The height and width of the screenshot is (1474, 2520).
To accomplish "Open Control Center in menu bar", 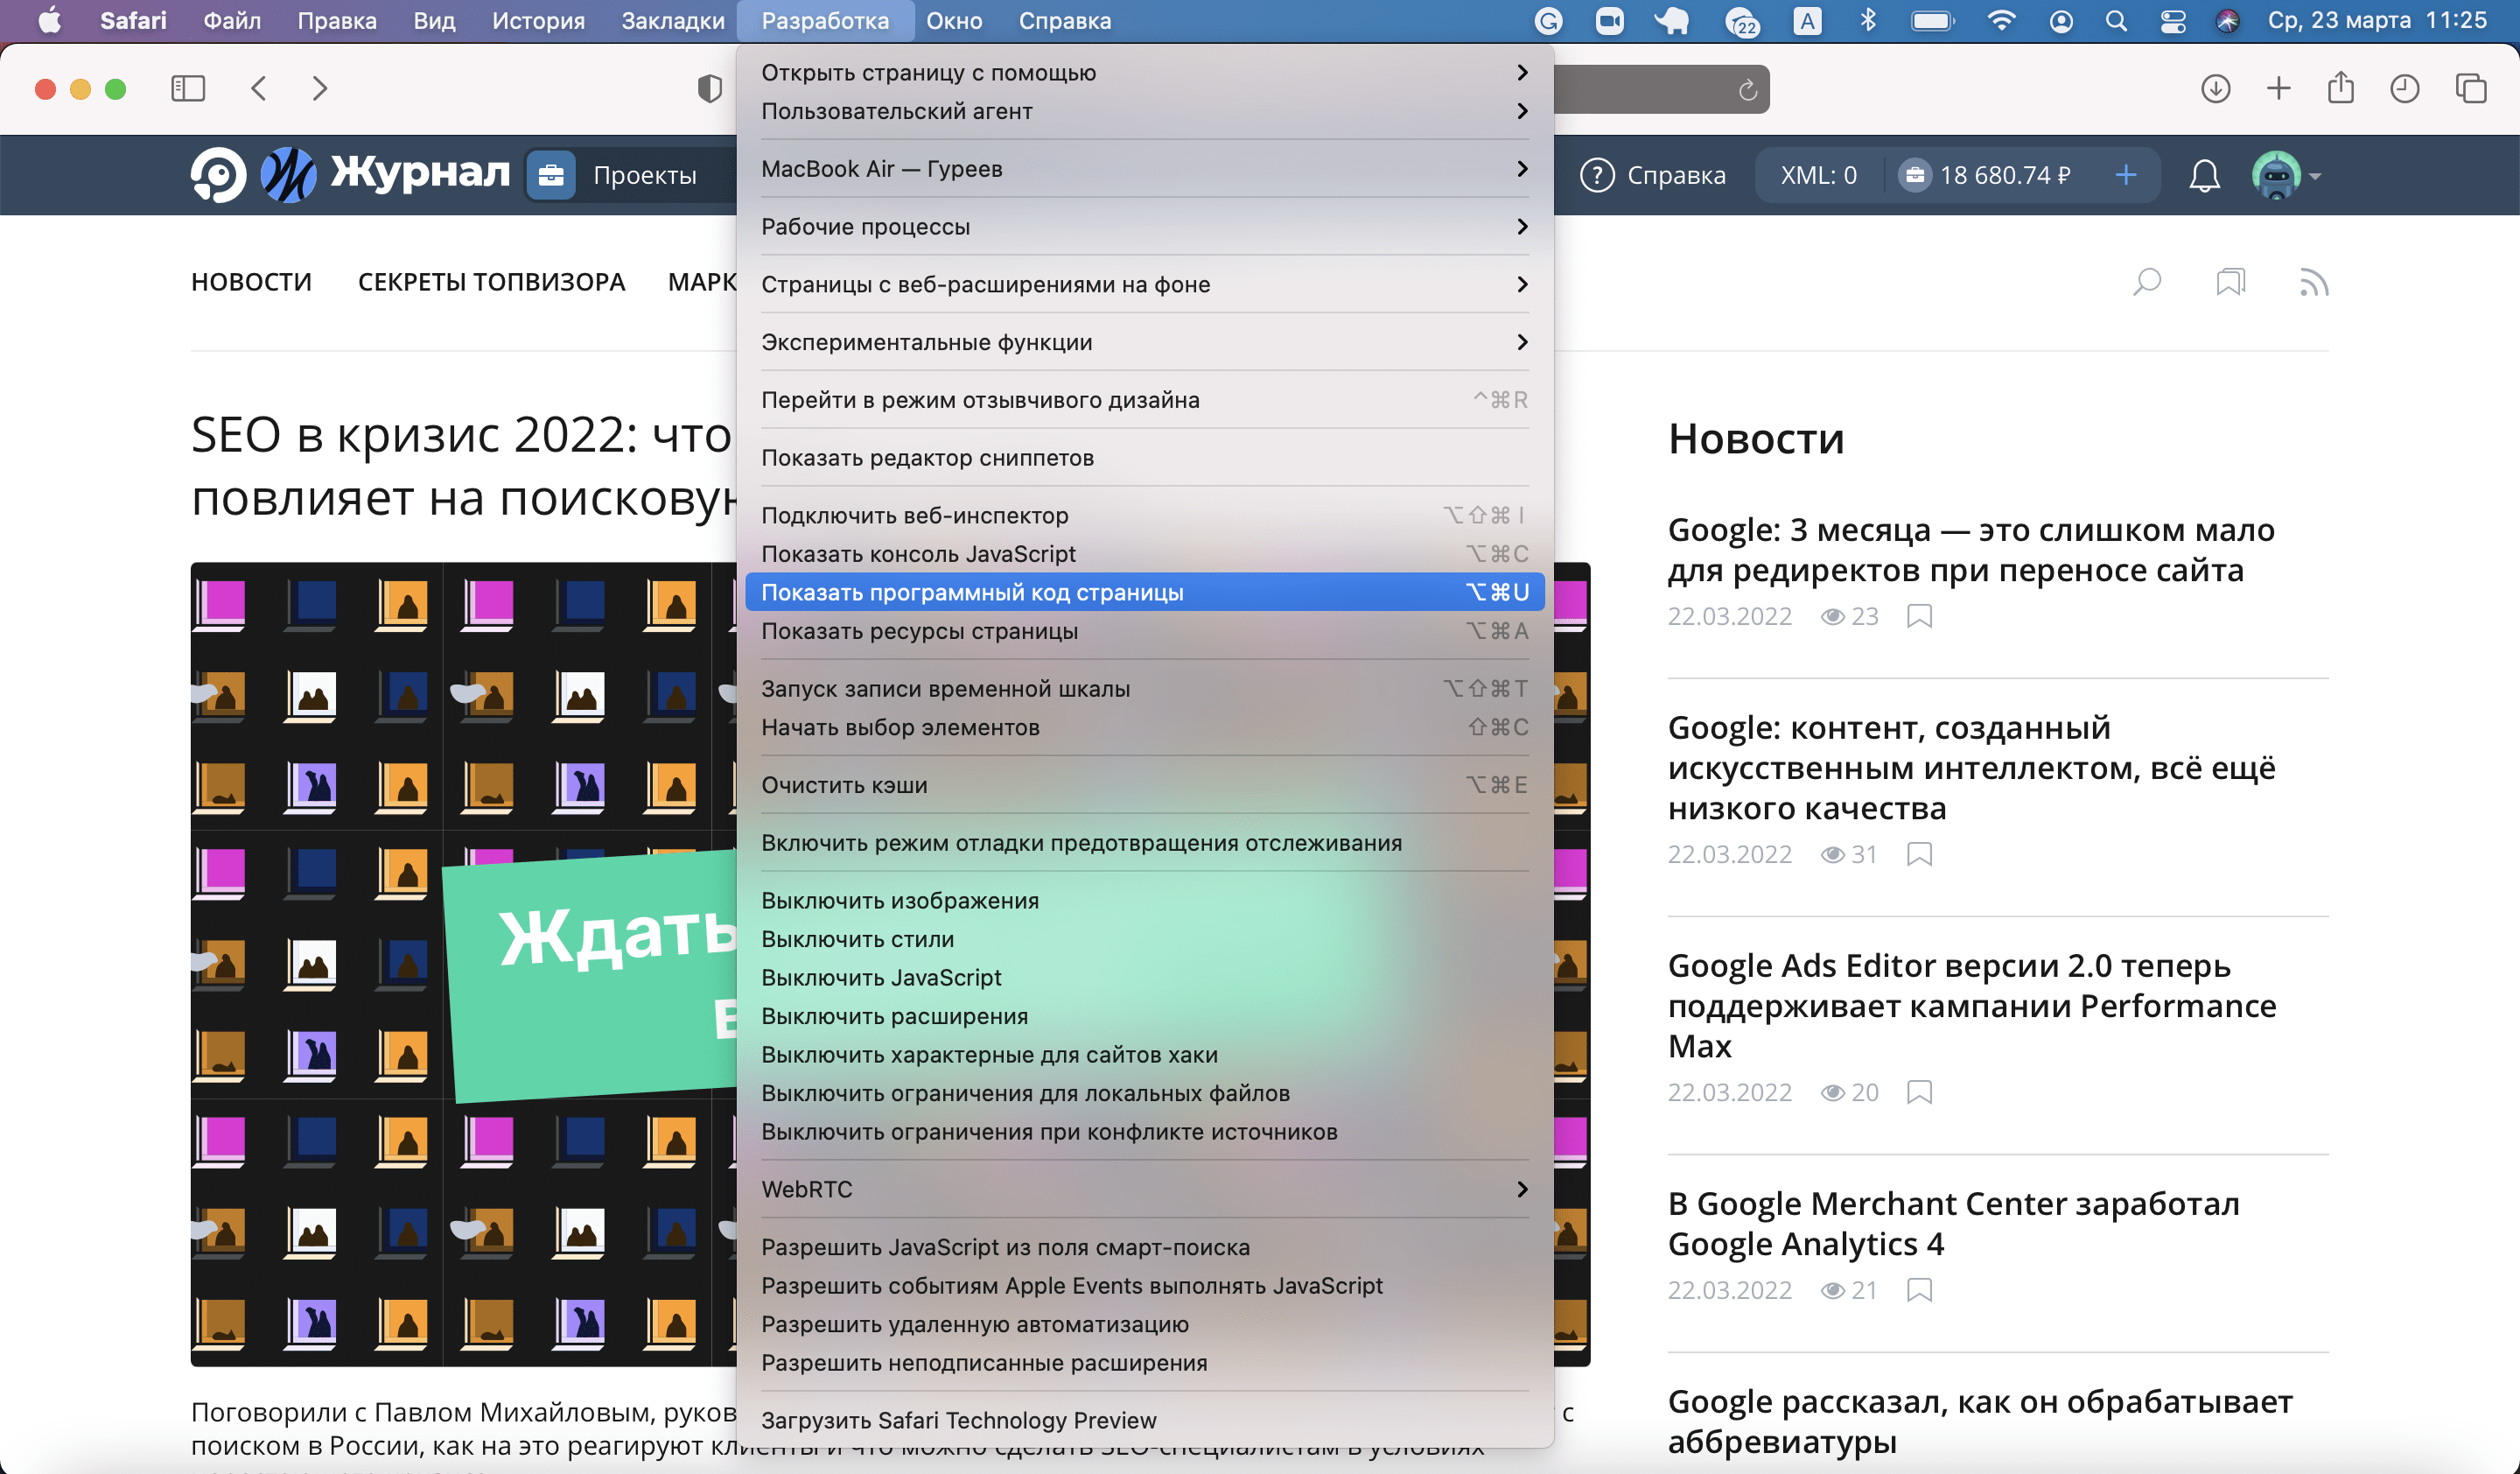I will [x=2172, y=21].
